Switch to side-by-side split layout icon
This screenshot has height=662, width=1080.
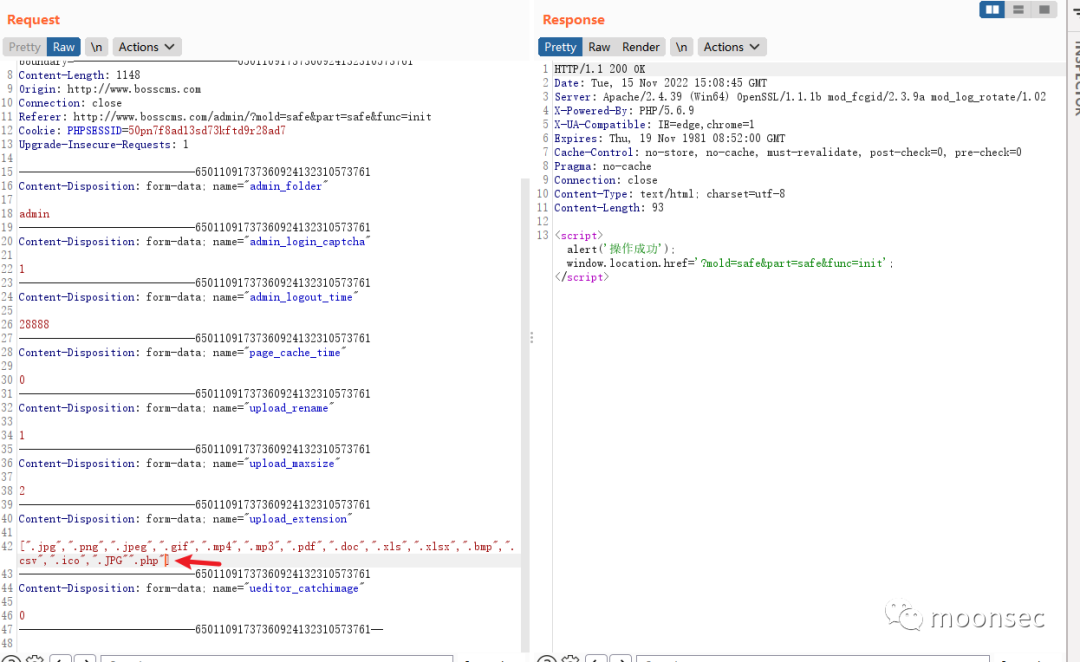[992, 10]
